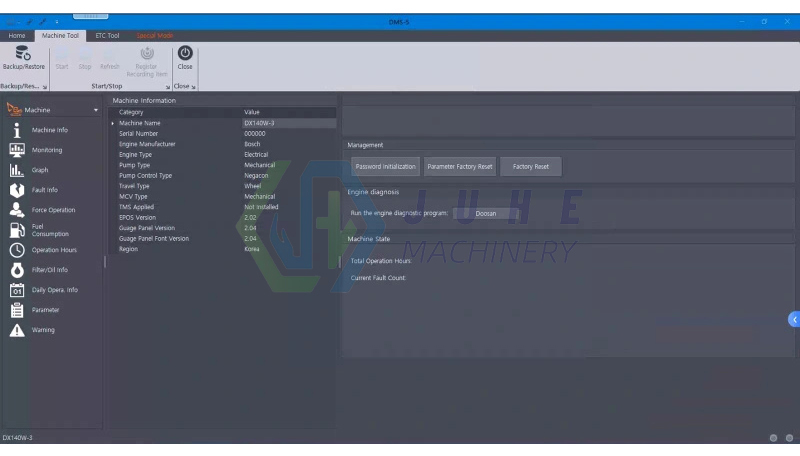Click the Close power icon in ribbon
Screen dimensions: 800x456
coord(185,54)
